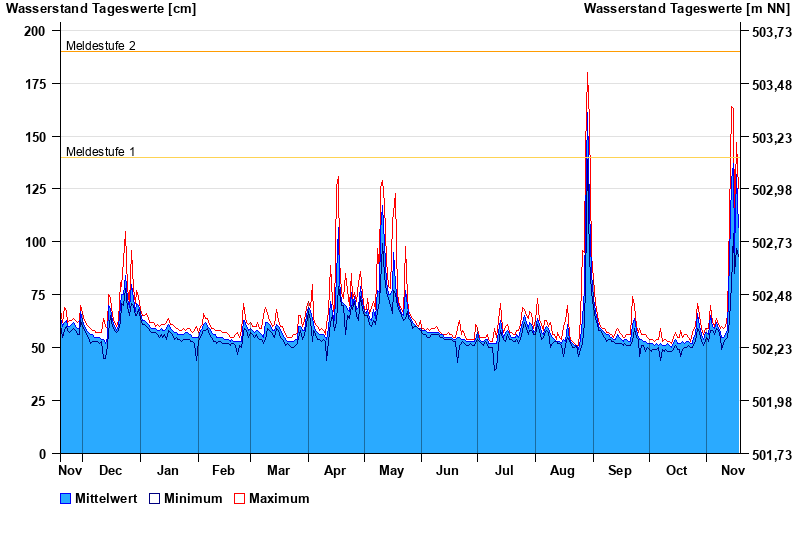Click the 'Wasserstand Tageswerte [cm]' axis title
Viewport: 800px width, 550px height.
point(101,9)
